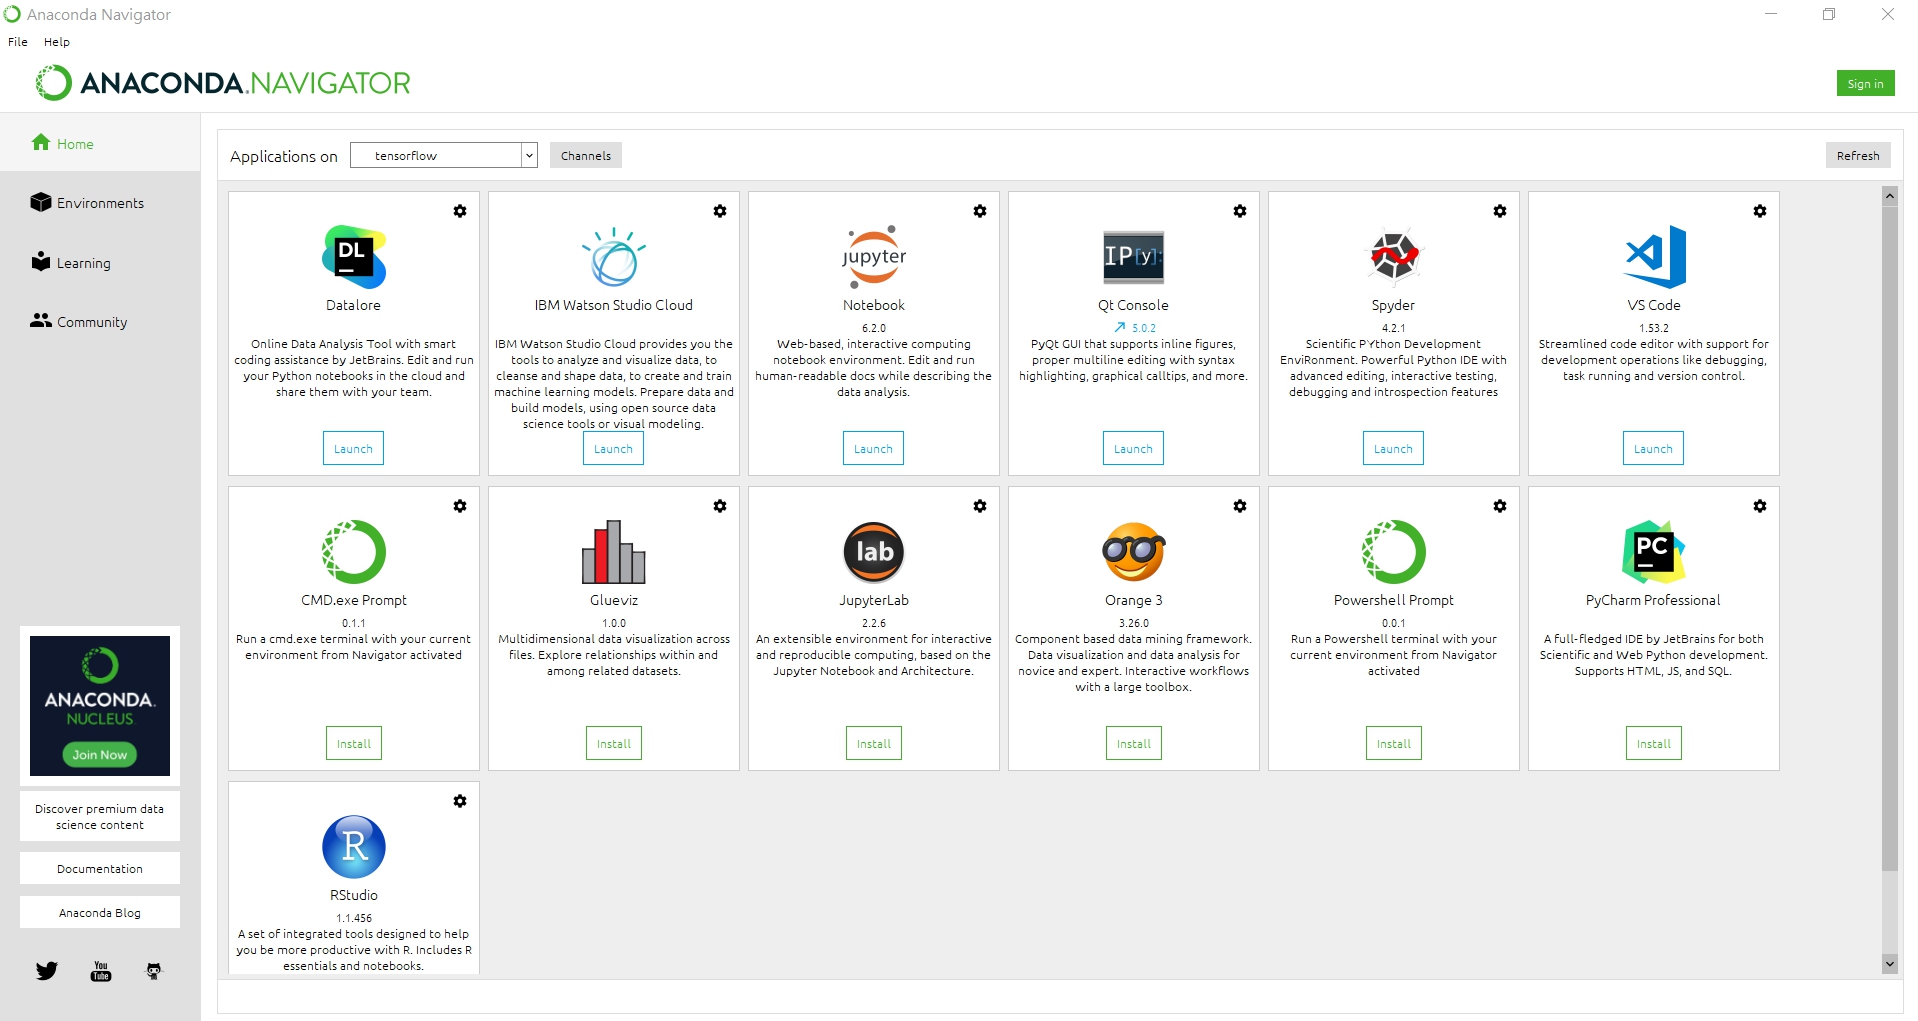The width and height of the screenshot is (1918, 1021).
Task: Click the scrollbar down arrow
Action: 1890,963
